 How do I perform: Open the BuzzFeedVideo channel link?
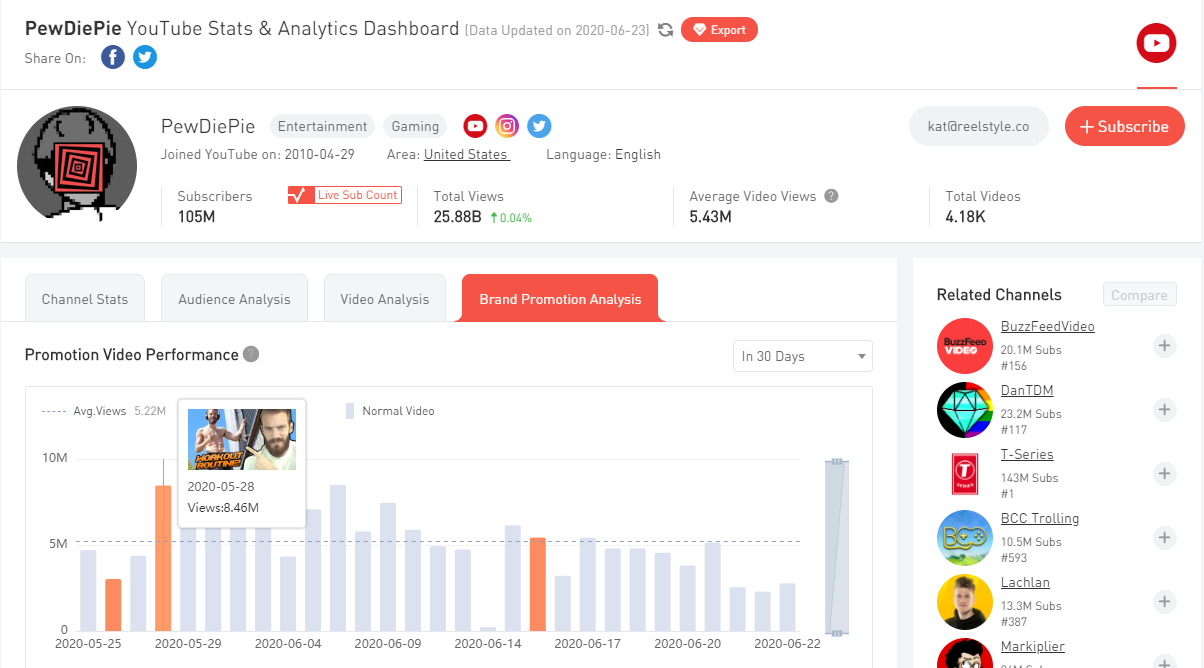[x=1048, y=327]
